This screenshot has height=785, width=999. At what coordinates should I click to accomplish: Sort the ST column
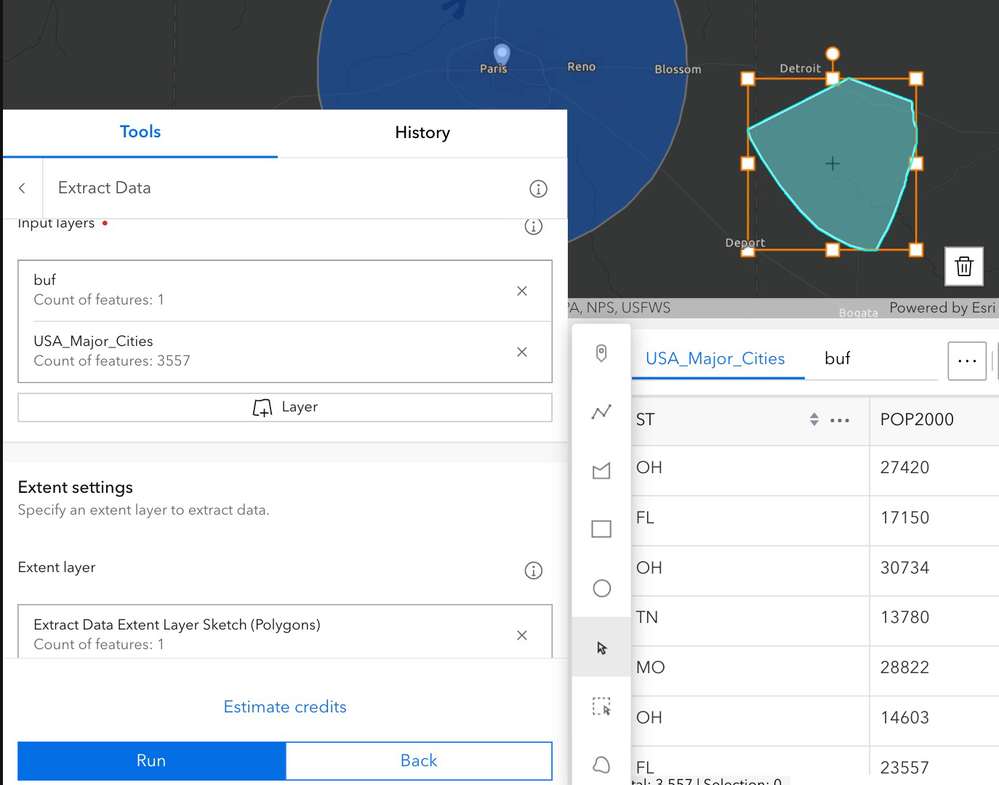click(814, 419)
